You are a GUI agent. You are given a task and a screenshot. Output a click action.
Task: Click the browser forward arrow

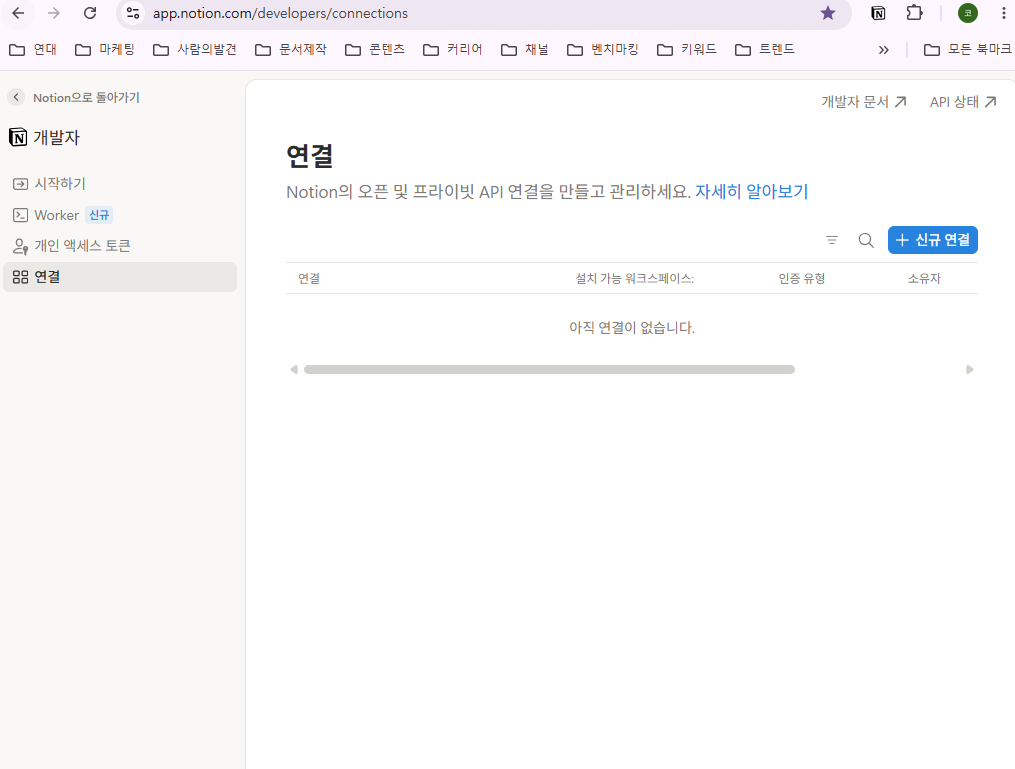[x=54, y=13]
